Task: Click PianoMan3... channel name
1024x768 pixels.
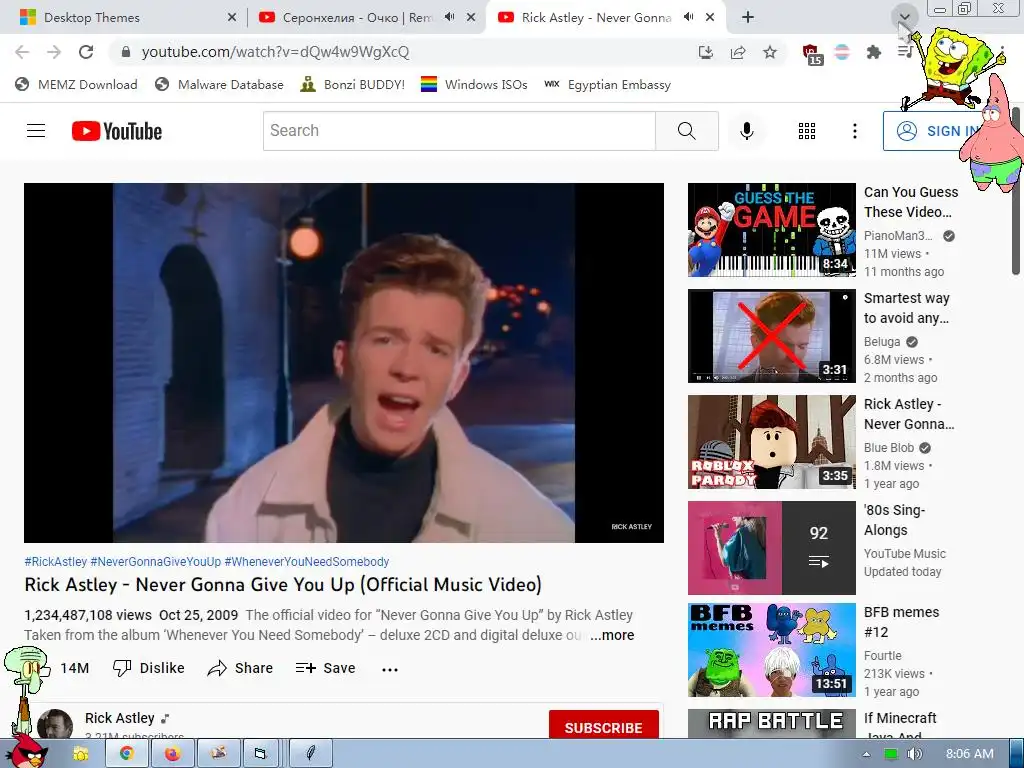Action: coord(898,236)
